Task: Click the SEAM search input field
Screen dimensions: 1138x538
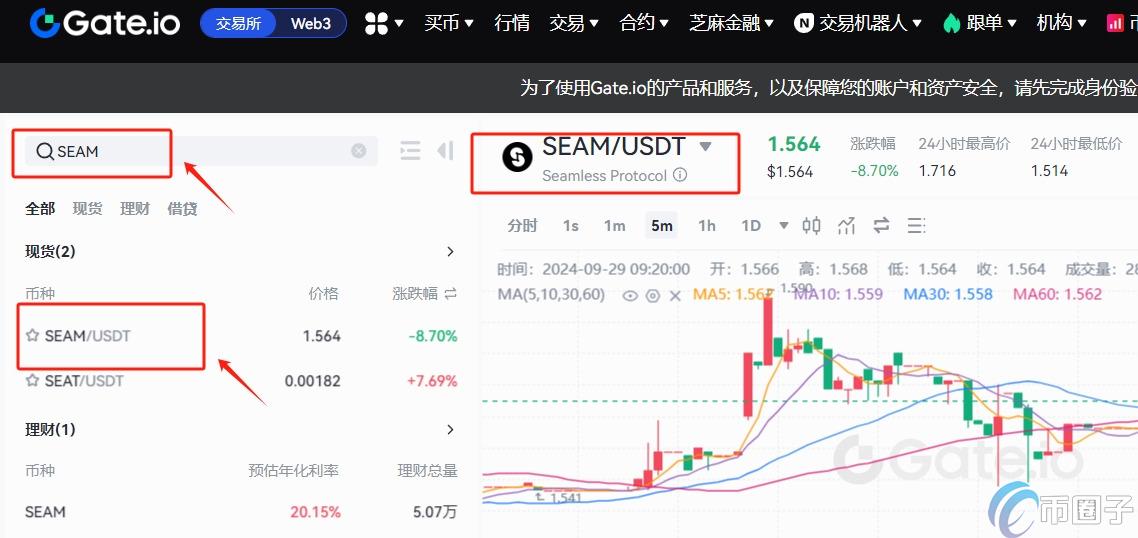Action: tap(201, 151)
